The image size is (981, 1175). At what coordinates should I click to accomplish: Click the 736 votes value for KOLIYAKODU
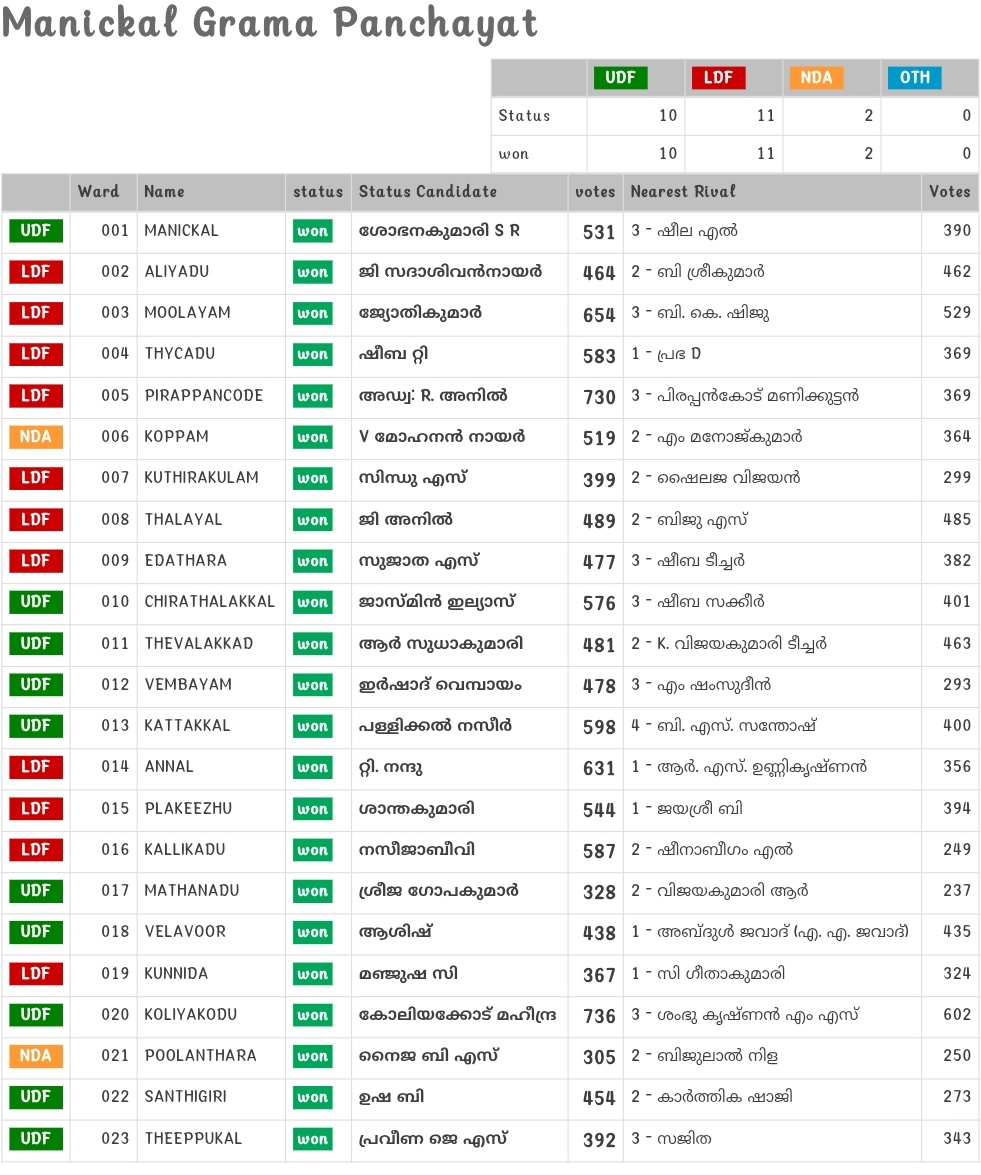point(599,1016)
